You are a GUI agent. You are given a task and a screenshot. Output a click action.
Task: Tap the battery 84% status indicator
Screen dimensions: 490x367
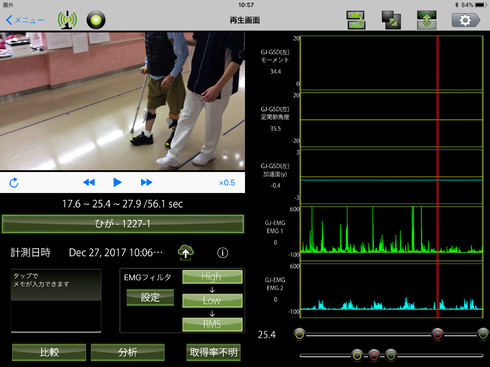point(471,5)
